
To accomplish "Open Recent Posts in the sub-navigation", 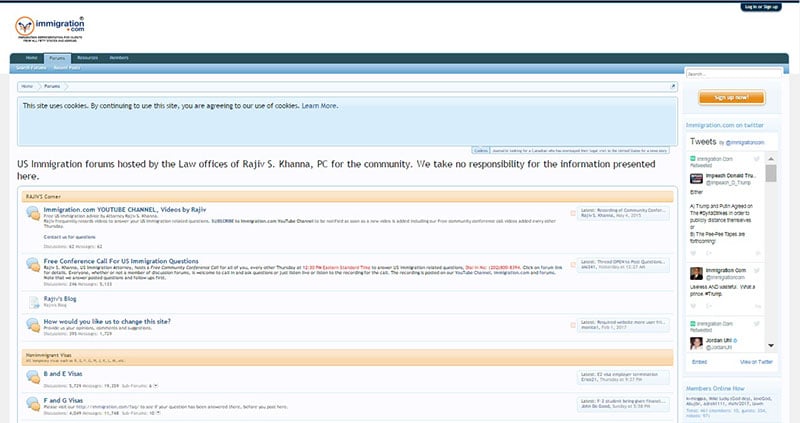I will pos(67,68).
